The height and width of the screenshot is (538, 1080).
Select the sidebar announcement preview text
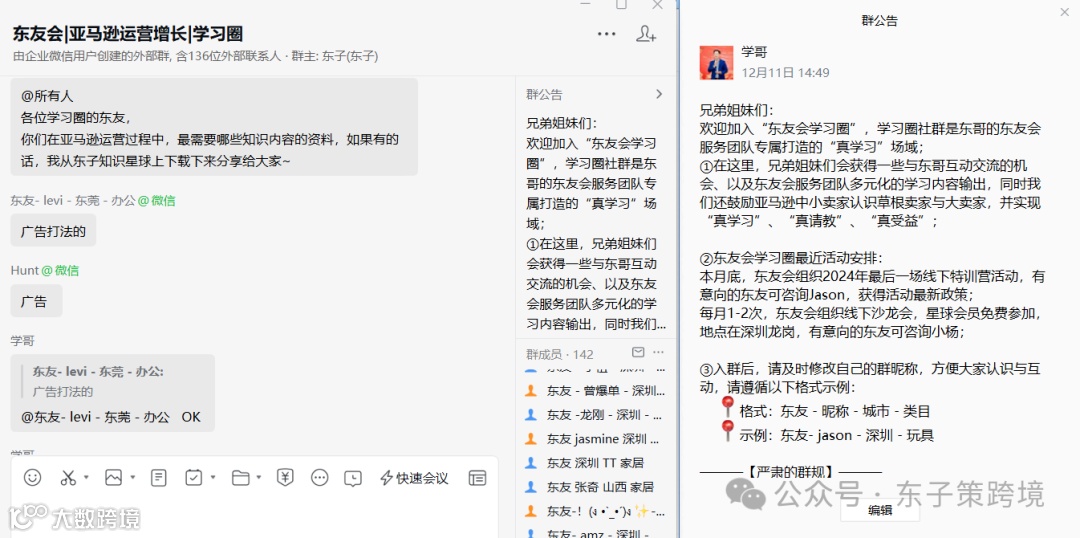coord(594,224)
